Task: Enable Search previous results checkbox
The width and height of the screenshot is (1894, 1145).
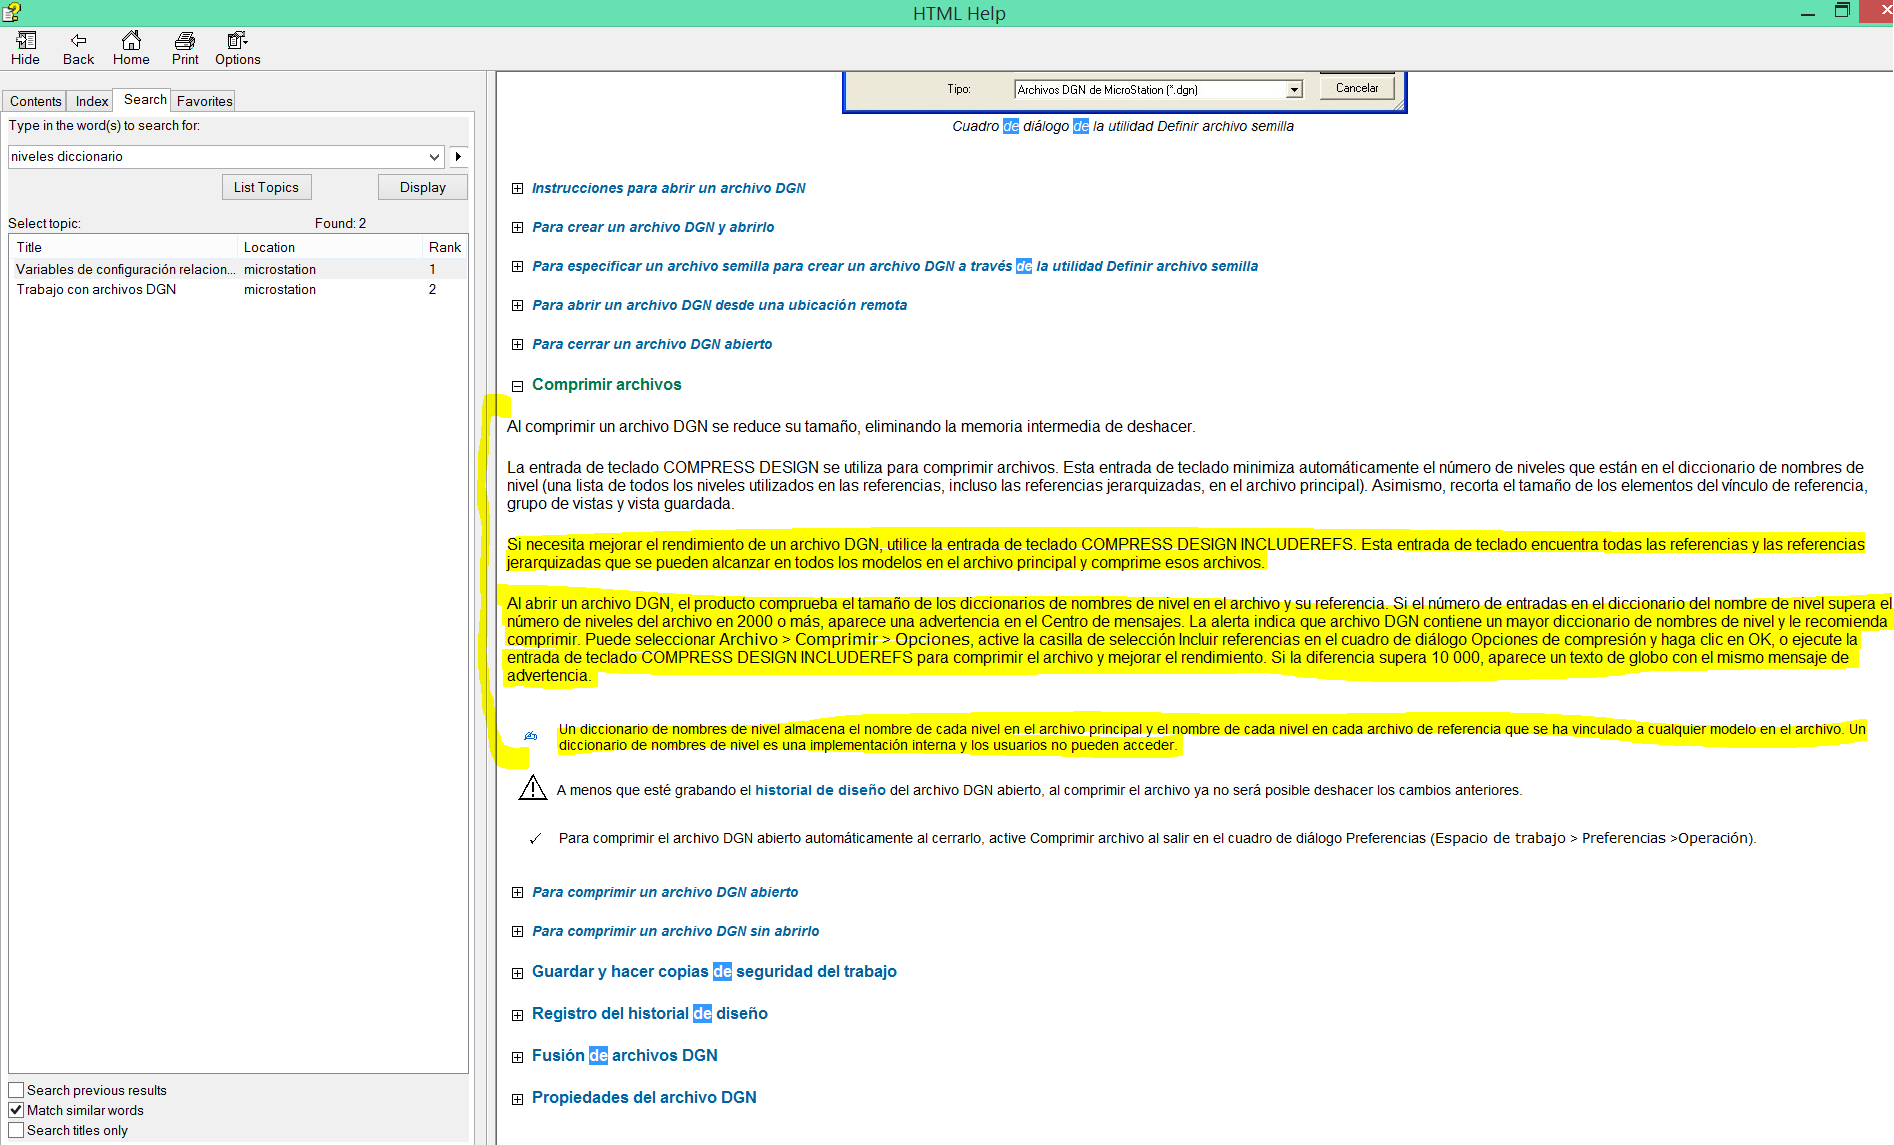Action: [17, 1090]
